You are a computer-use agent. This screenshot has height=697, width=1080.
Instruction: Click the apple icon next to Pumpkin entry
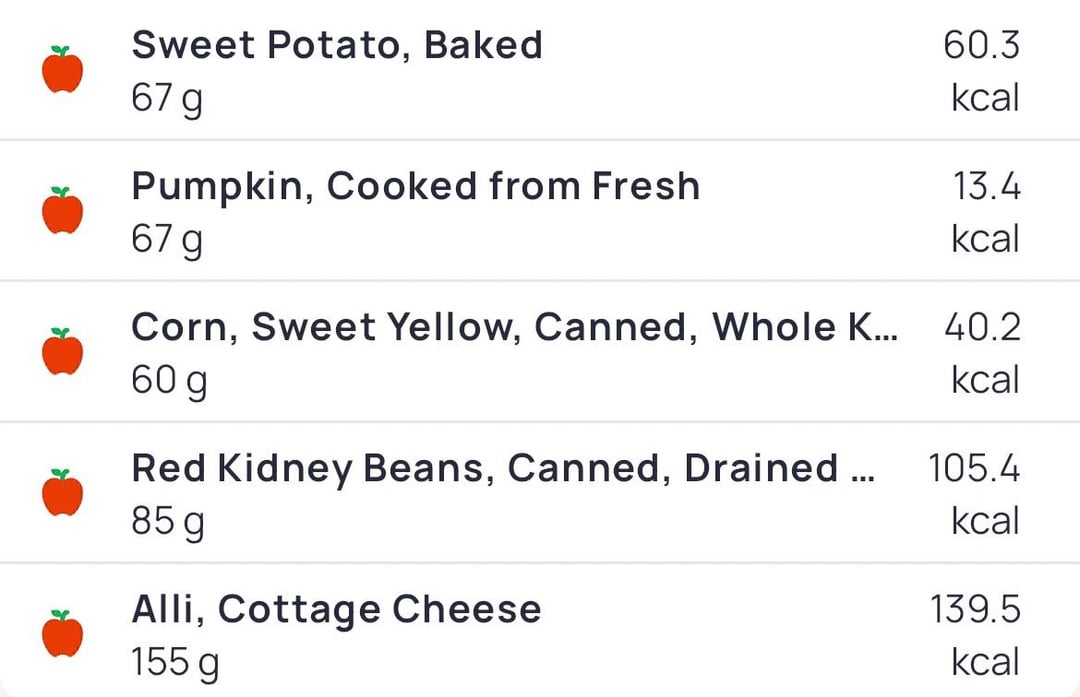(63, 210)
